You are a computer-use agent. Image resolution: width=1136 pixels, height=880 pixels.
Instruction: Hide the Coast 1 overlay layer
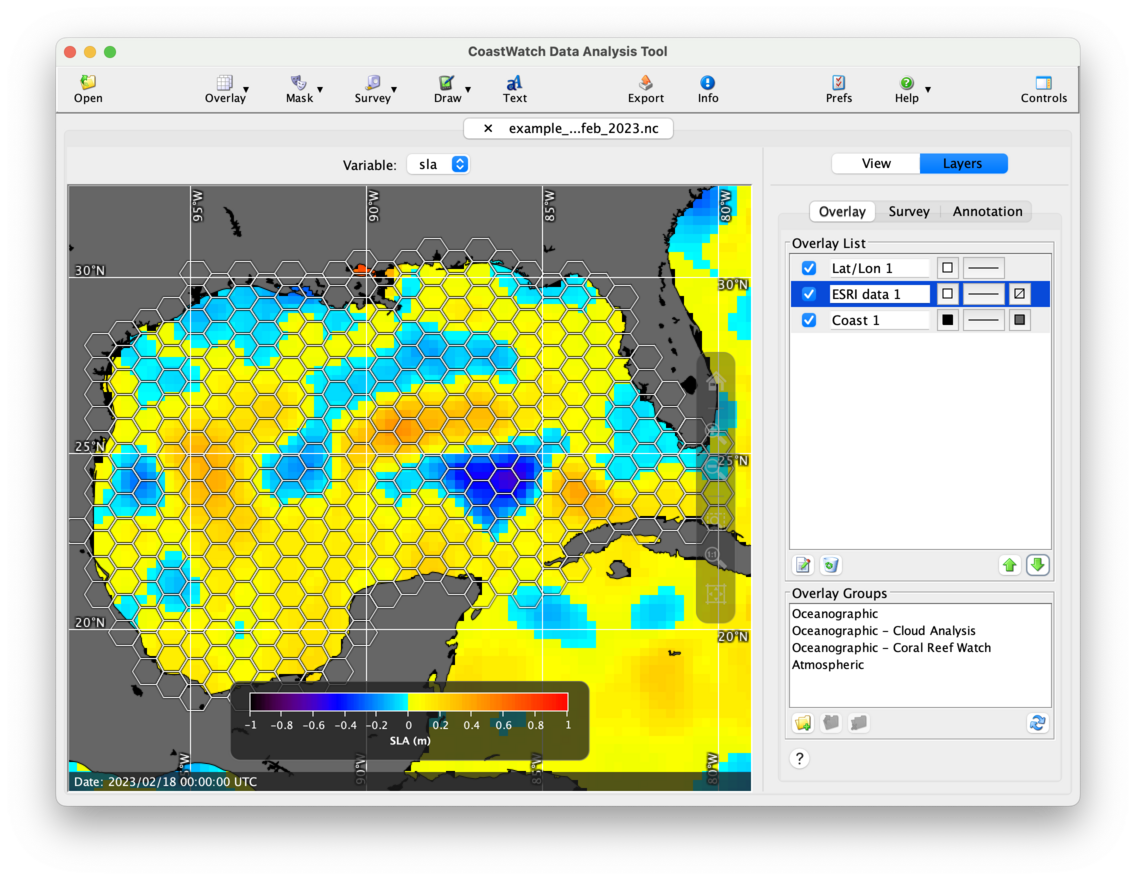point(809,320)
